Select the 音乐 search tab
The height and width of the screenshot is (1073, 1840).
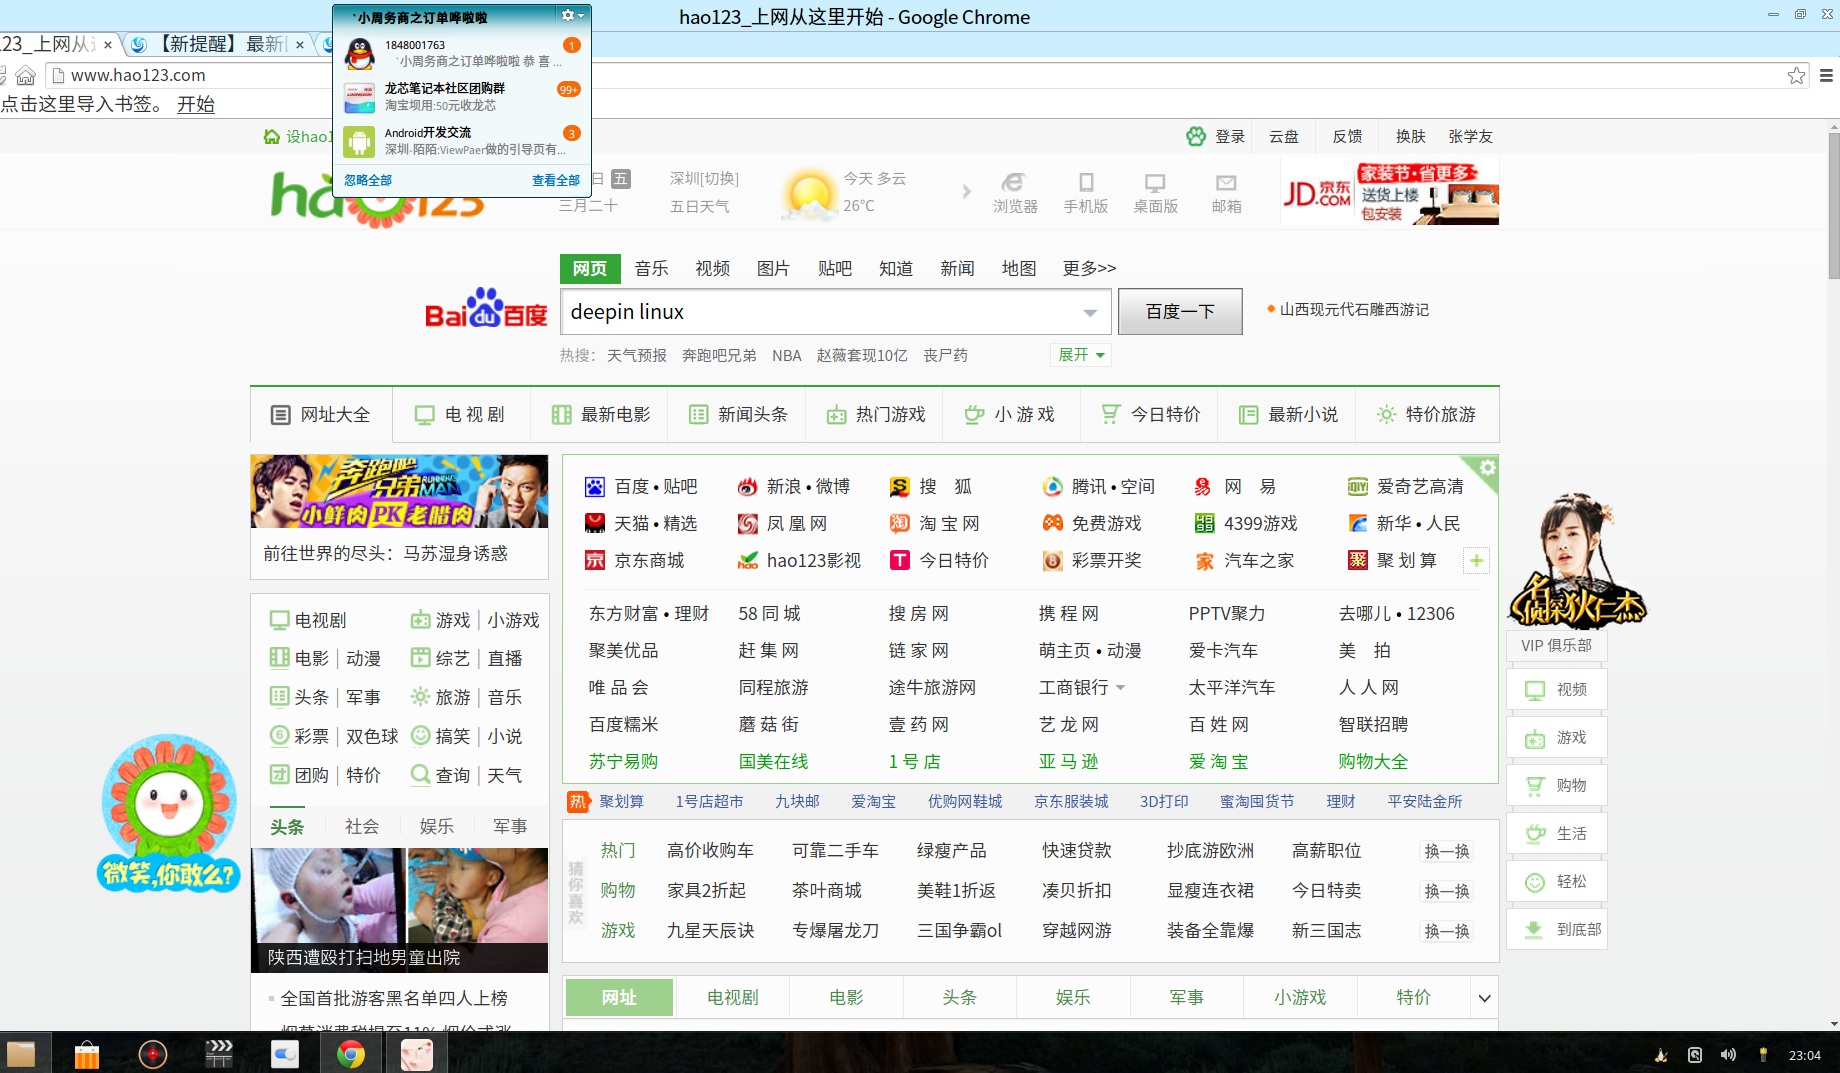[651, 268]
